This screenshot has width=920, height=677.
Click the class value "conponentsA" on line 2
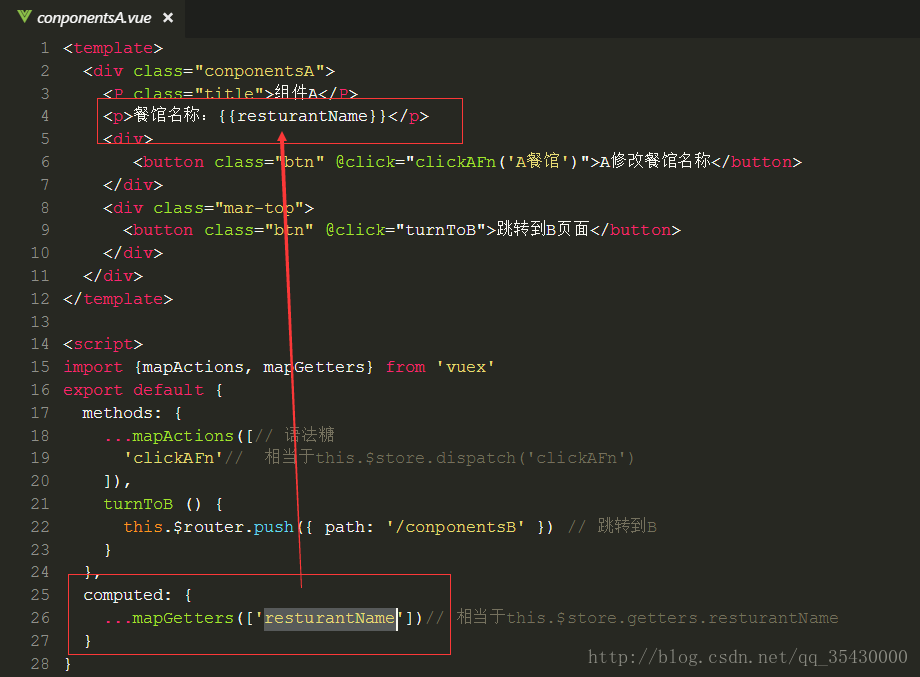(x=259, y=71)
